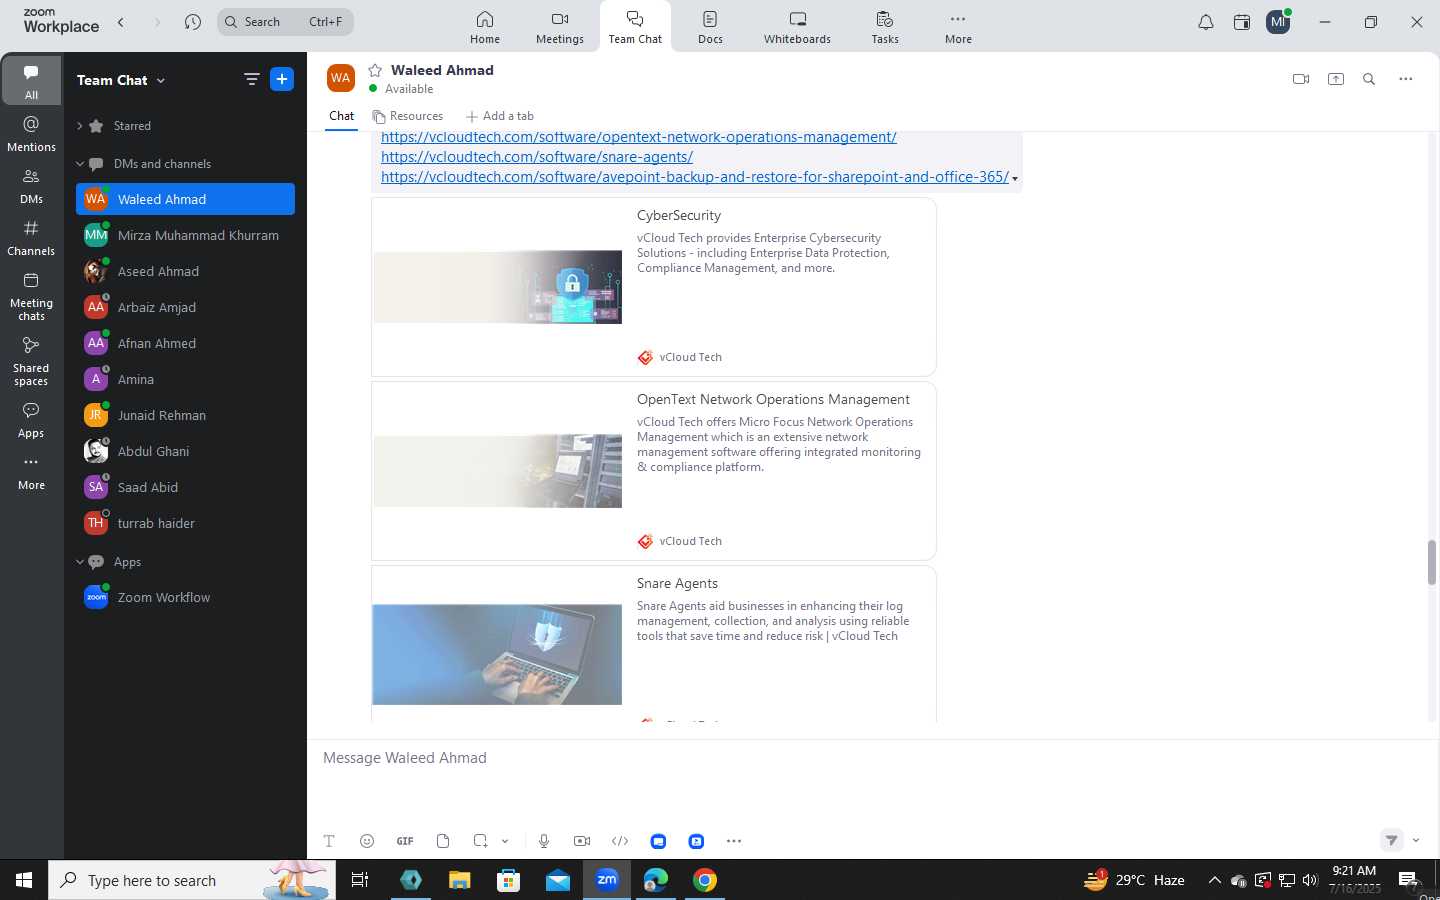
Task: Open the opentext-network-operations-management link
Action: pyautogui.click(x=639, y=138)
